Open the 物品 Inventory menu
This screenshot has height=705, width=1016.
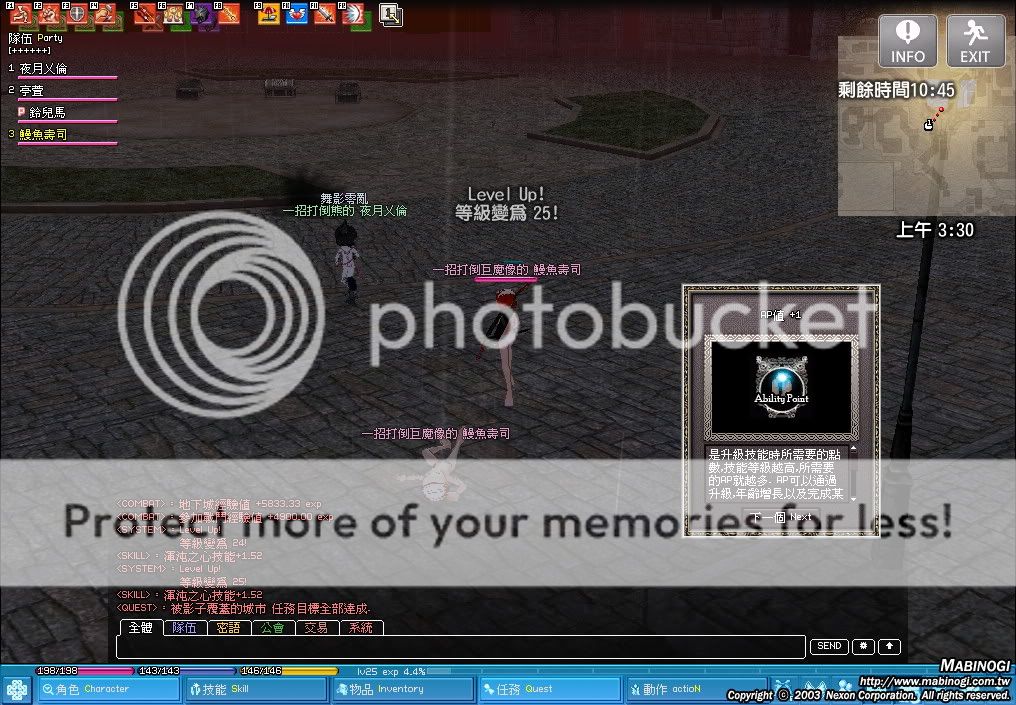point(400,689)
